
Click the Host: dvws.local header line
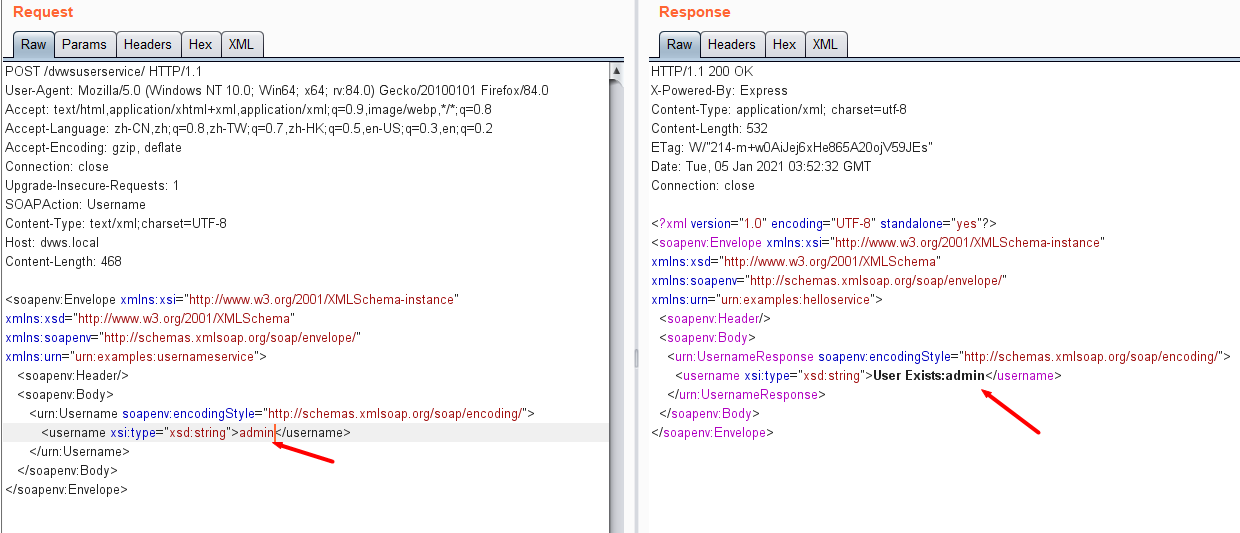click(52, 243)
